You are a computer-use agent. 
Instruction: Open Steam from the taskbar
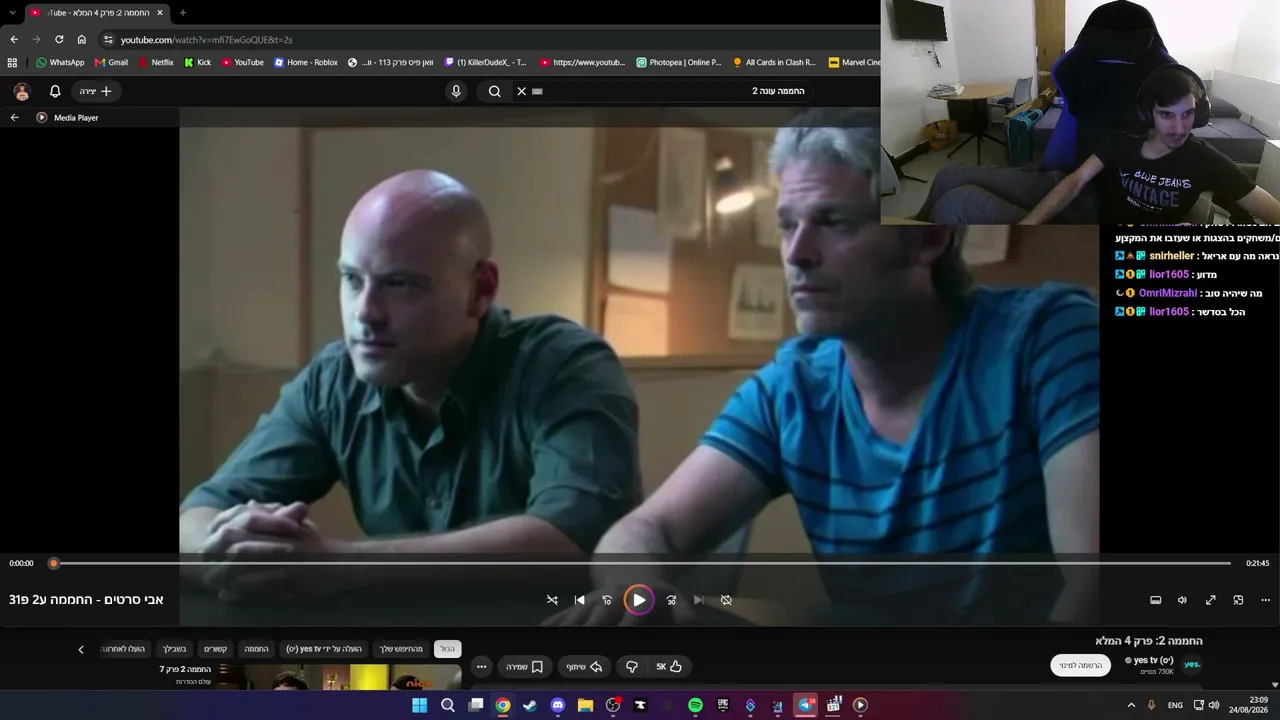530,705
